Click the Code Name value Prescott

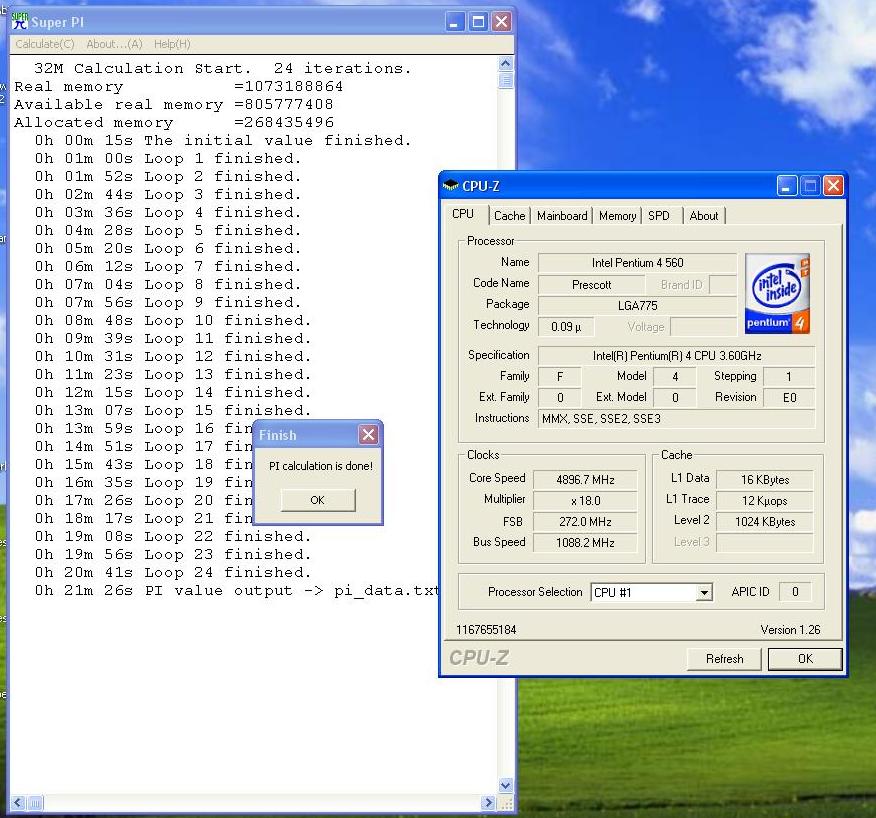(x=591, y=285)
